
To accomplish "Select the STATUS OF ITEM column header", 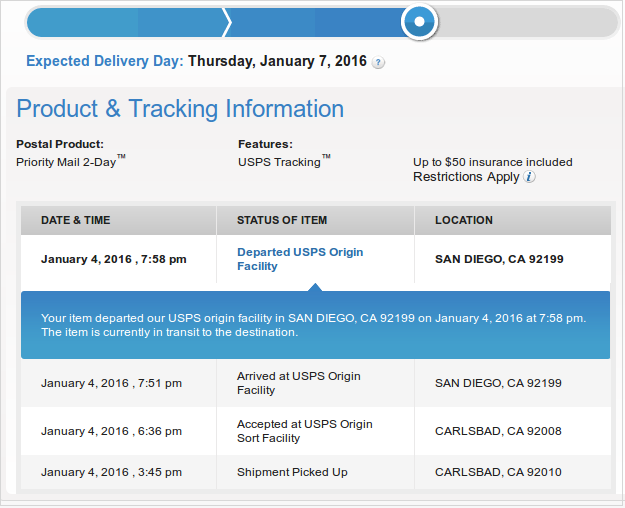I will pos(282,220).
